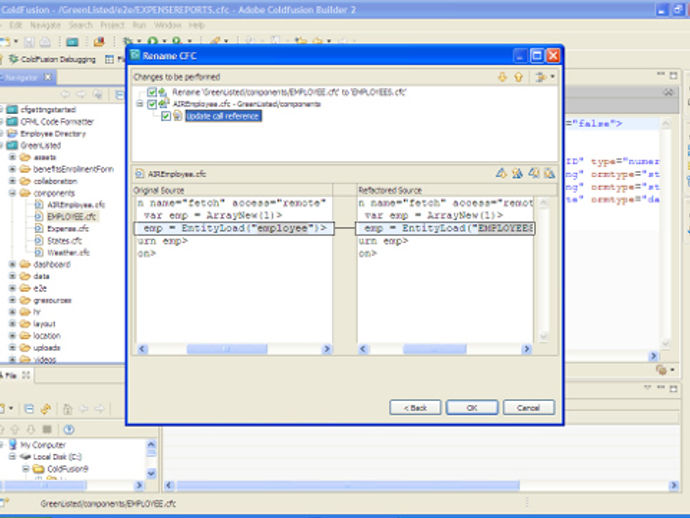Viewport: 690px width, 518px height.
Task: Click the last compare navigation icon in compare toolbar
Action: tap(549, 173)
